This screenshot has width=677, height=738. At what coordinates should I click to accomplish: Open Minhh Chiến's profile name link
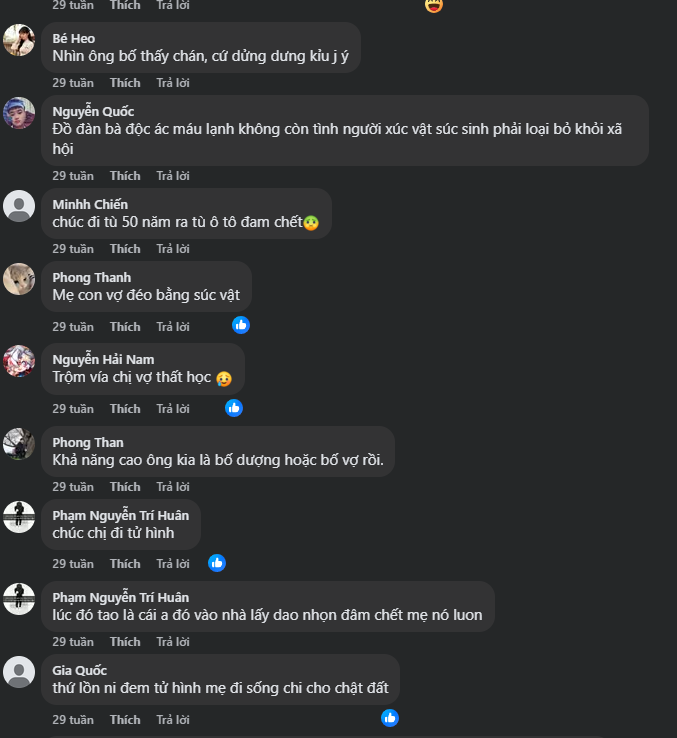pos(90,204)
